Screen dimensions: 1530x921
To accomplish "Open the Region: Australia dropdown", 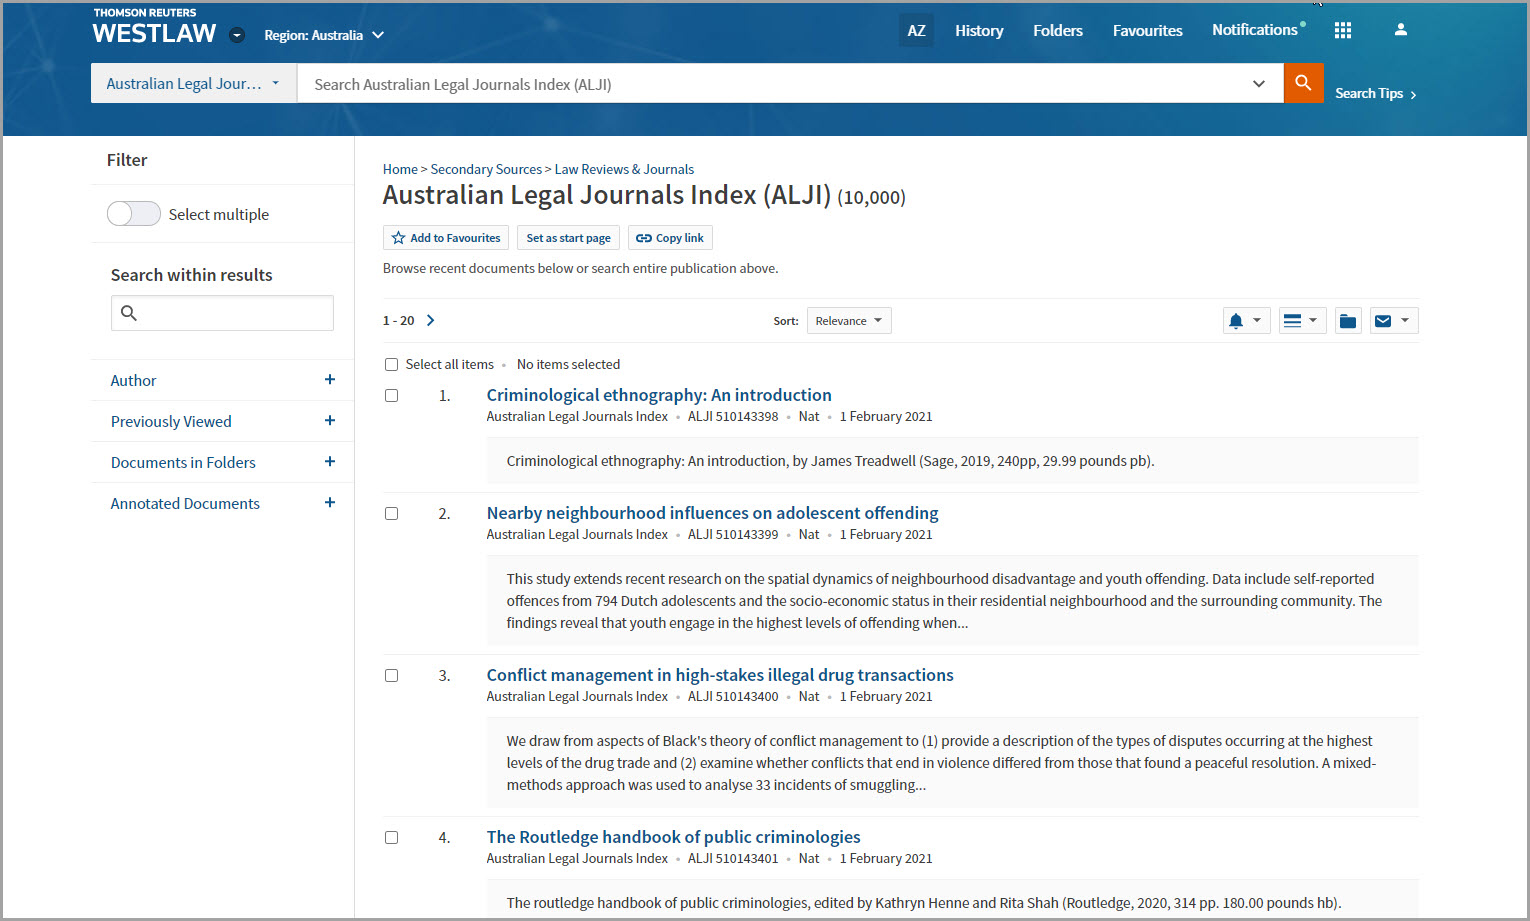I will tap(324, 35).
